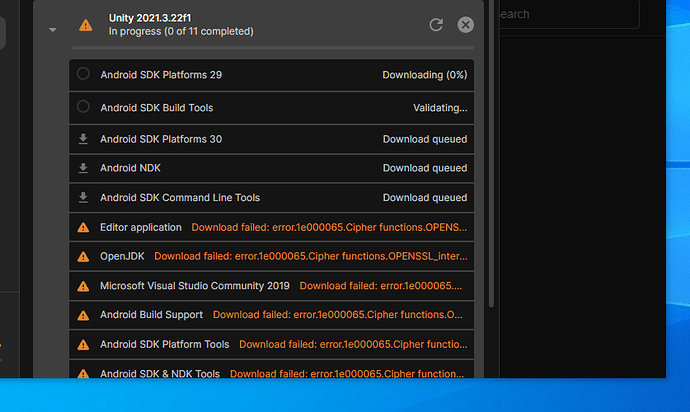The image size is (690, 412).
Task: Click warning icon for Android SDK & NDK Tools
Action: (83, 374)
